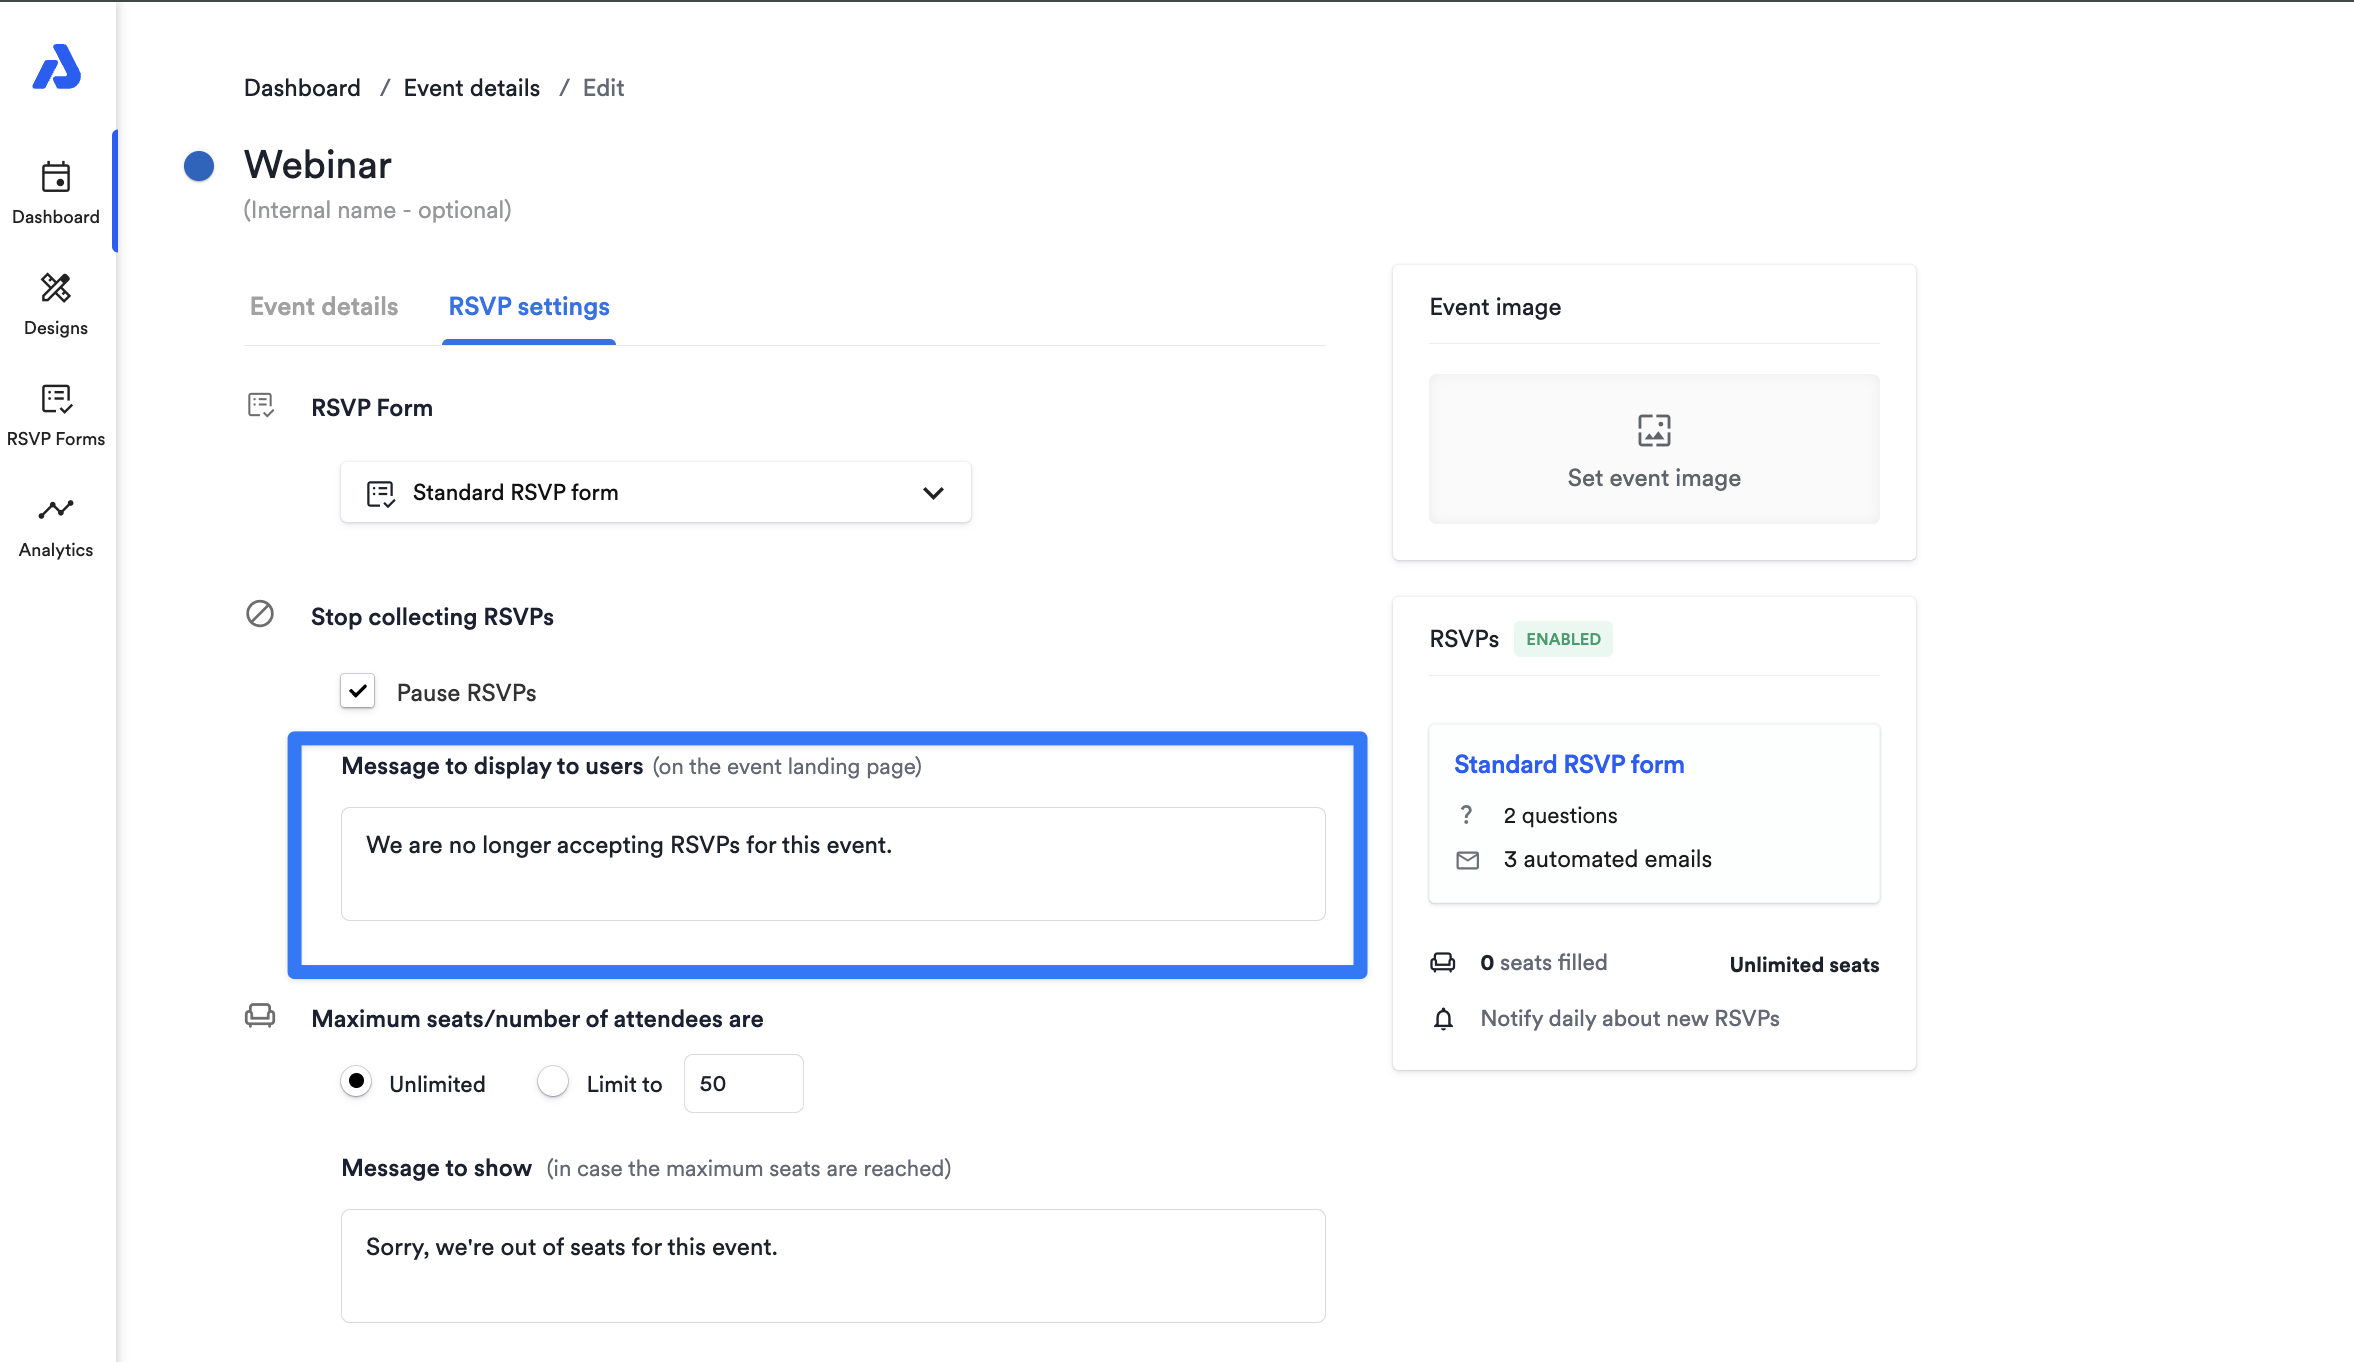Click the Event details breadcrumb link
Image resolution: width=2354 pixels, height=1362 pixels.
point(471,88)
